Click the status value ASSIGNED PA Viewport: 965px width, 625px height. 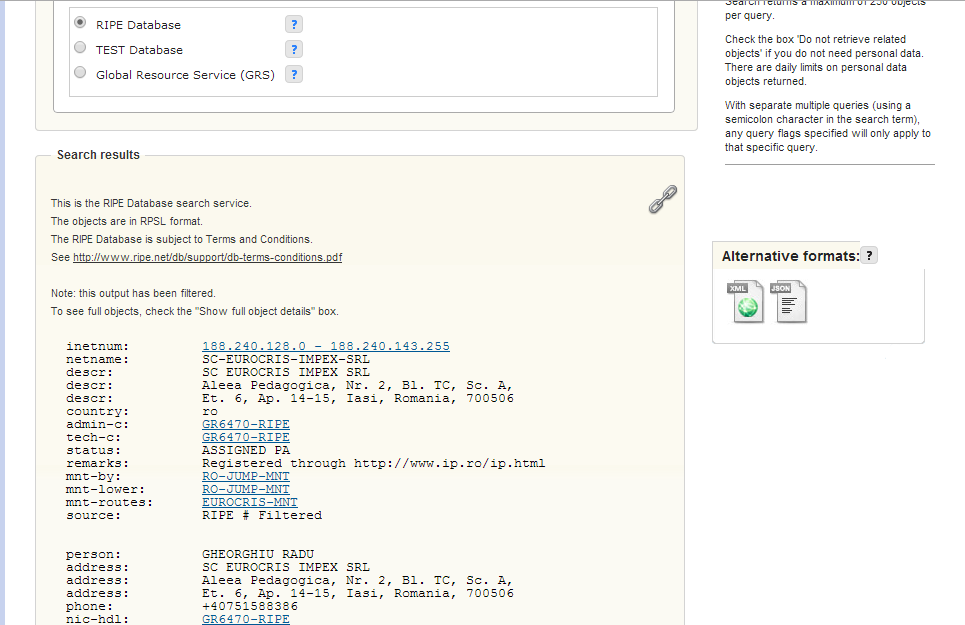pyautogui.click(x=246, y=450)
